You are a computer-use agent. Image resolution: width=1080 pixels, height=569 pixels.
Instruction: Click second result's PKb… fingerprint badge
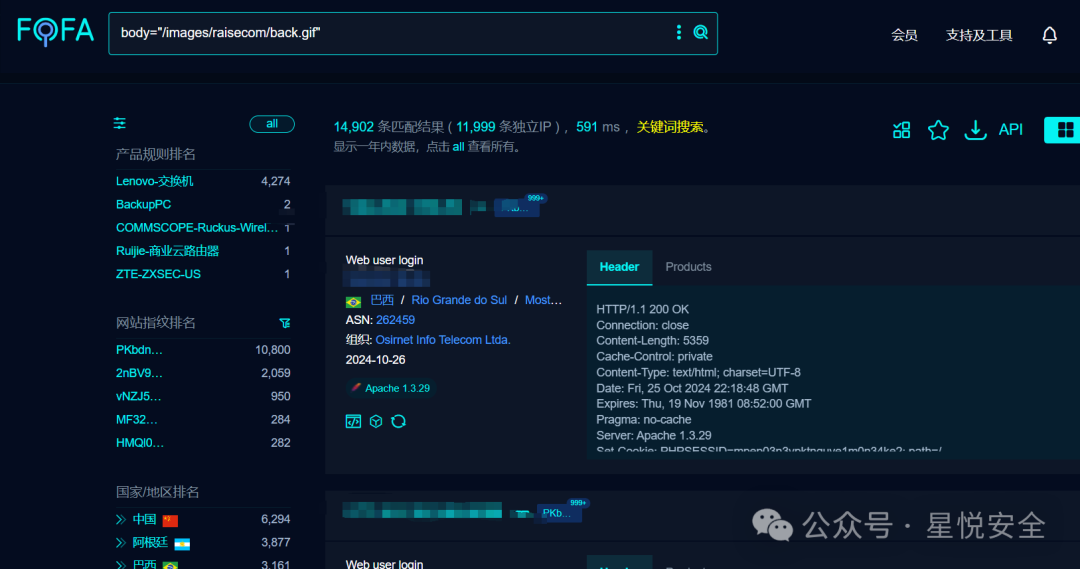(x=559, y=513)
